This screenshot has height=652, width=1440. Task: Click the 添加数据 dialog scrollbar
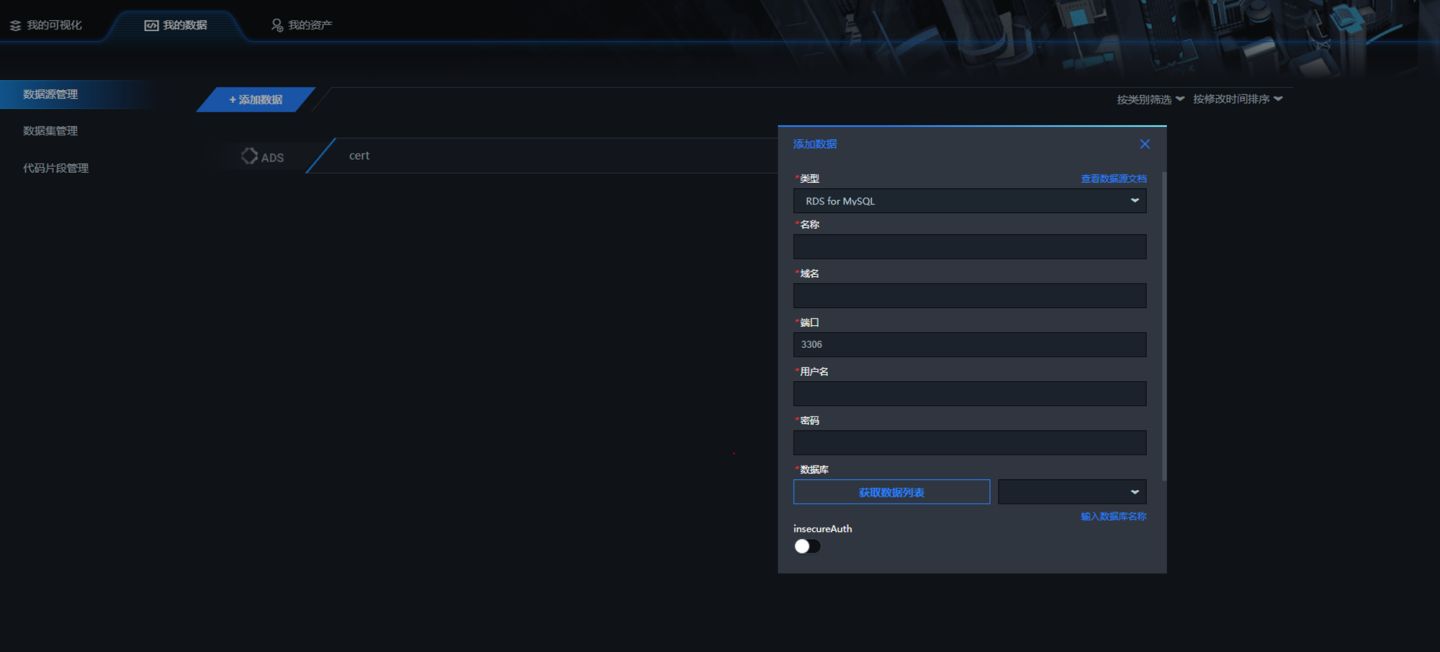[1163, 325]
